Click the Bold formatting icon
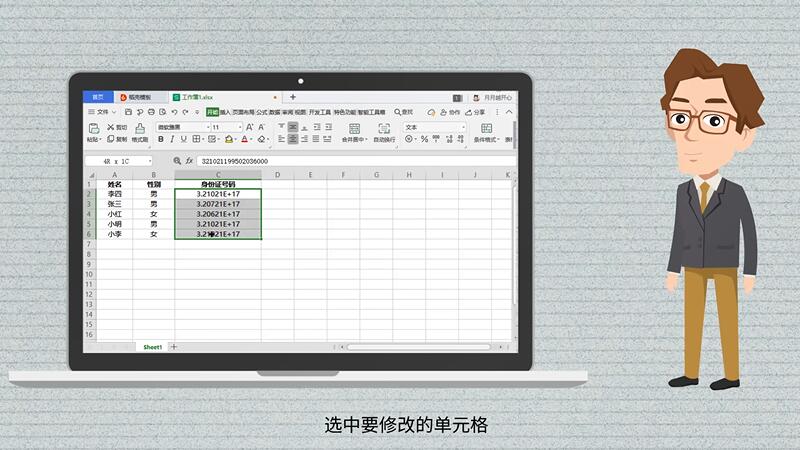Viewport: 800px width, 450px height. click(160, 140)
